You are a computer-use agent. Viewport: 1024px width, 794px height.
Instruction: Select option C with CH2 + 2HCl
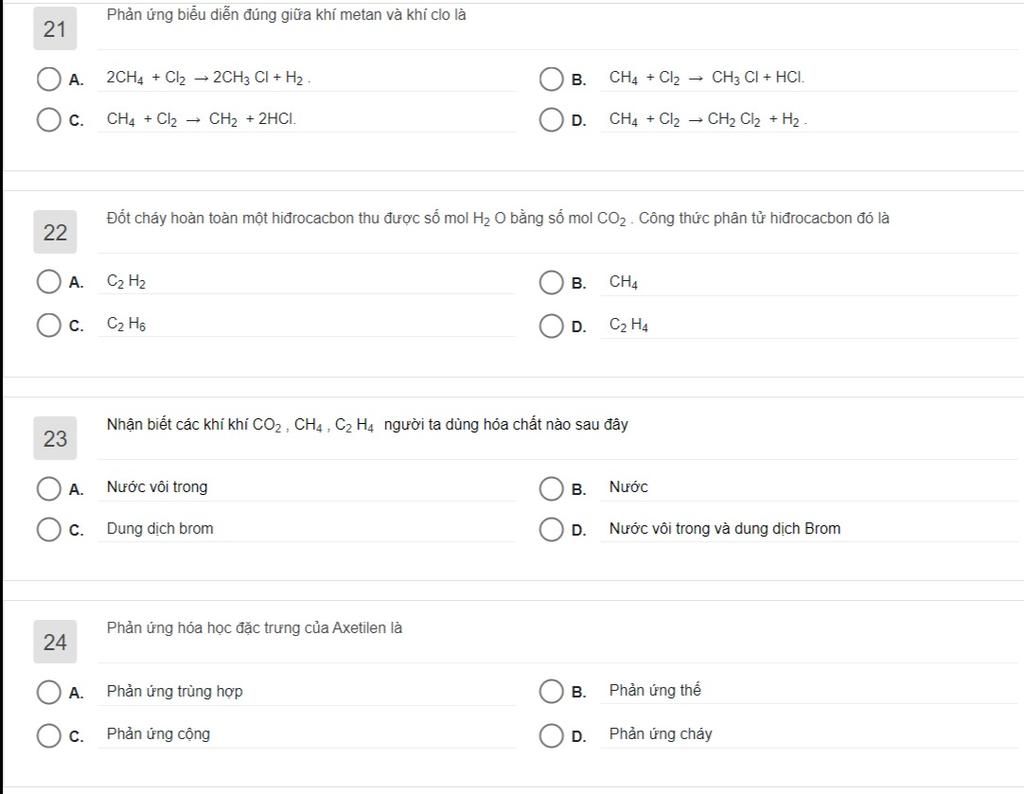[x=48, y=120]
